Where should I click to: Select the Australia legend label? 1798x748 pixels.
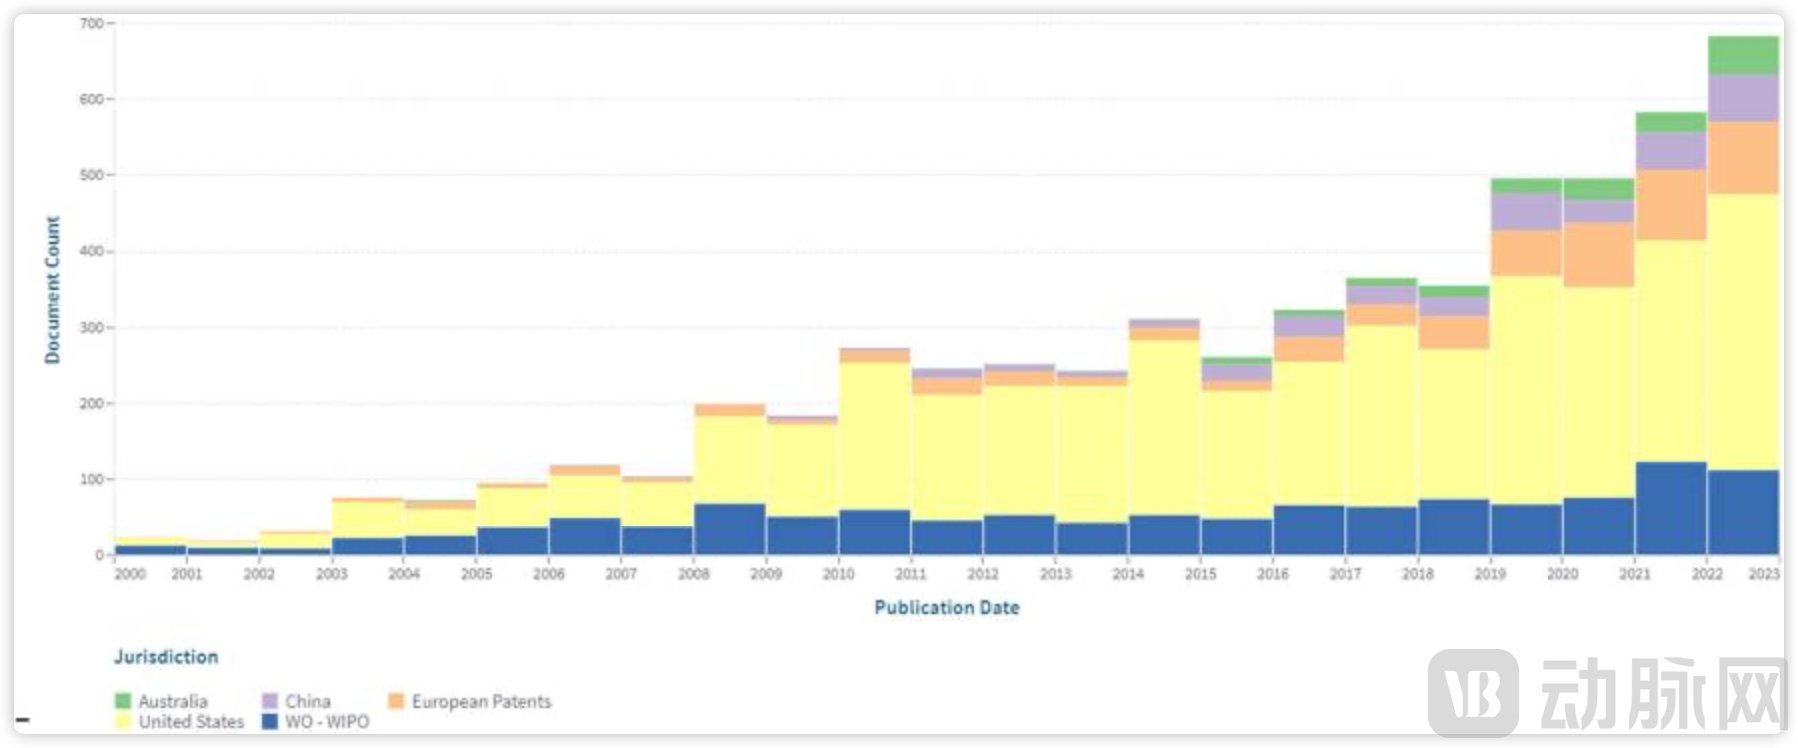click(x=173, y=701)
